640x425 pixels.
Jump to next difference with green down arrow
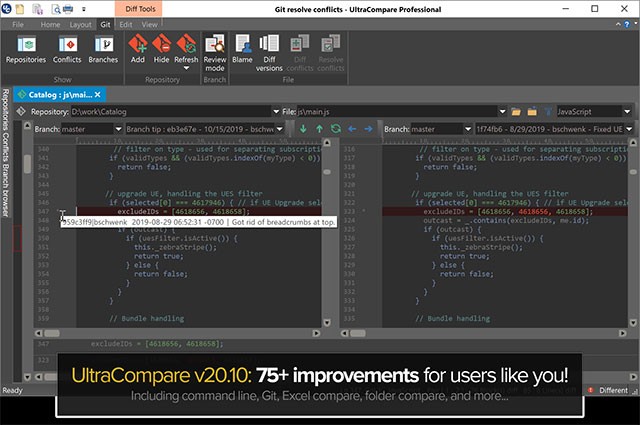click(x=302, y=129)
